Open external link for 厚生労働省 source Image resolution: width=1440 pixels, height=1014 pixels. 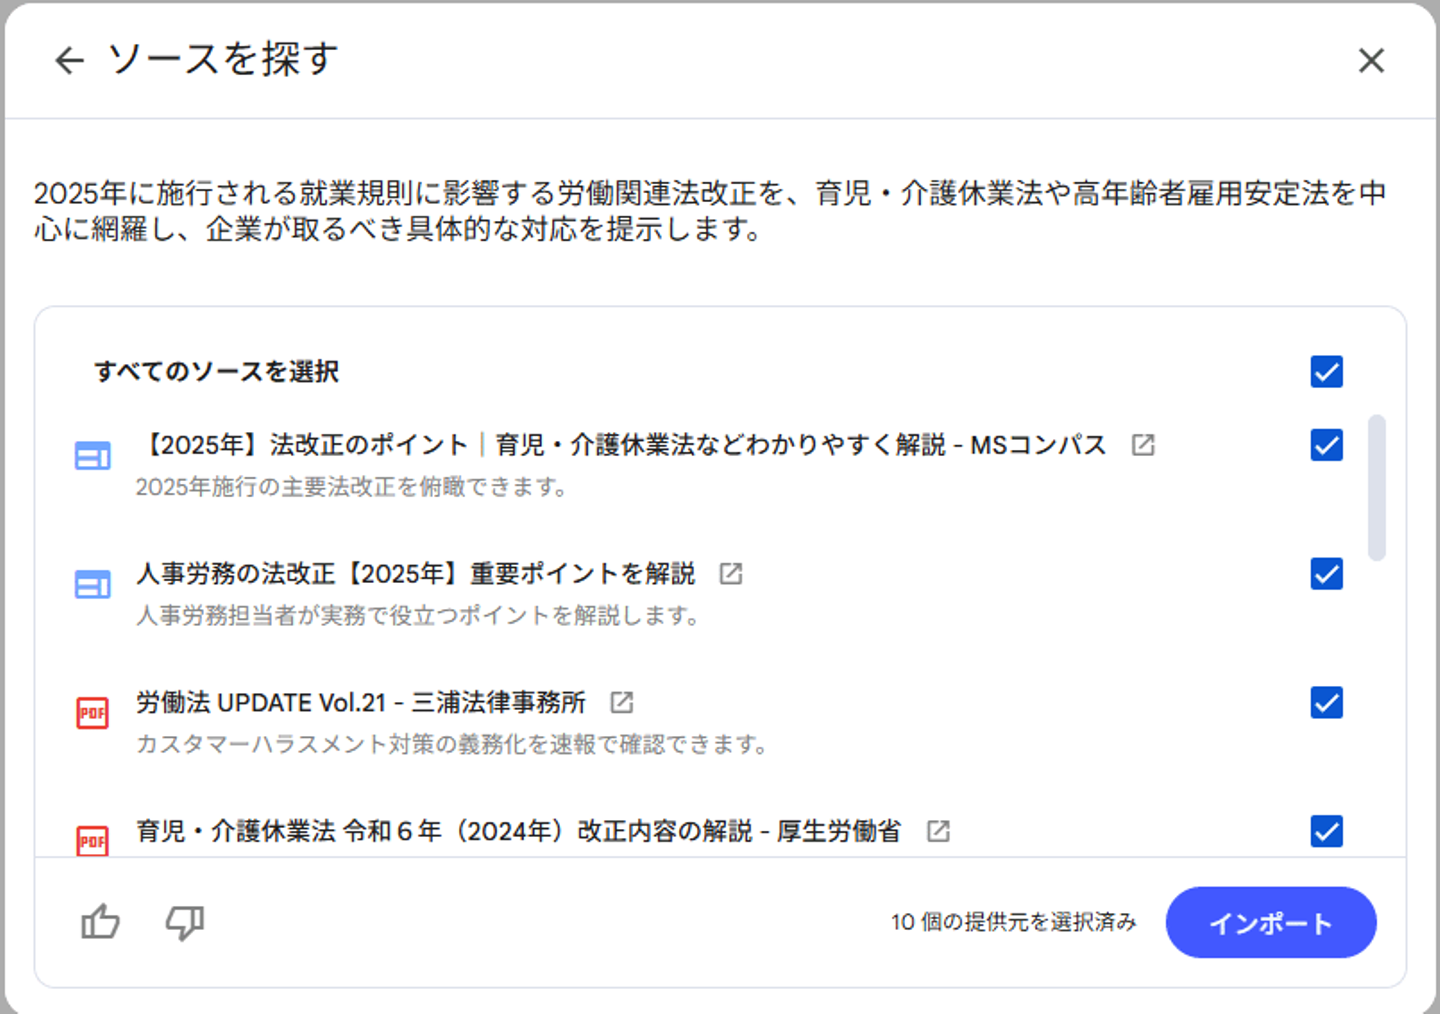[x=938, y=831]
